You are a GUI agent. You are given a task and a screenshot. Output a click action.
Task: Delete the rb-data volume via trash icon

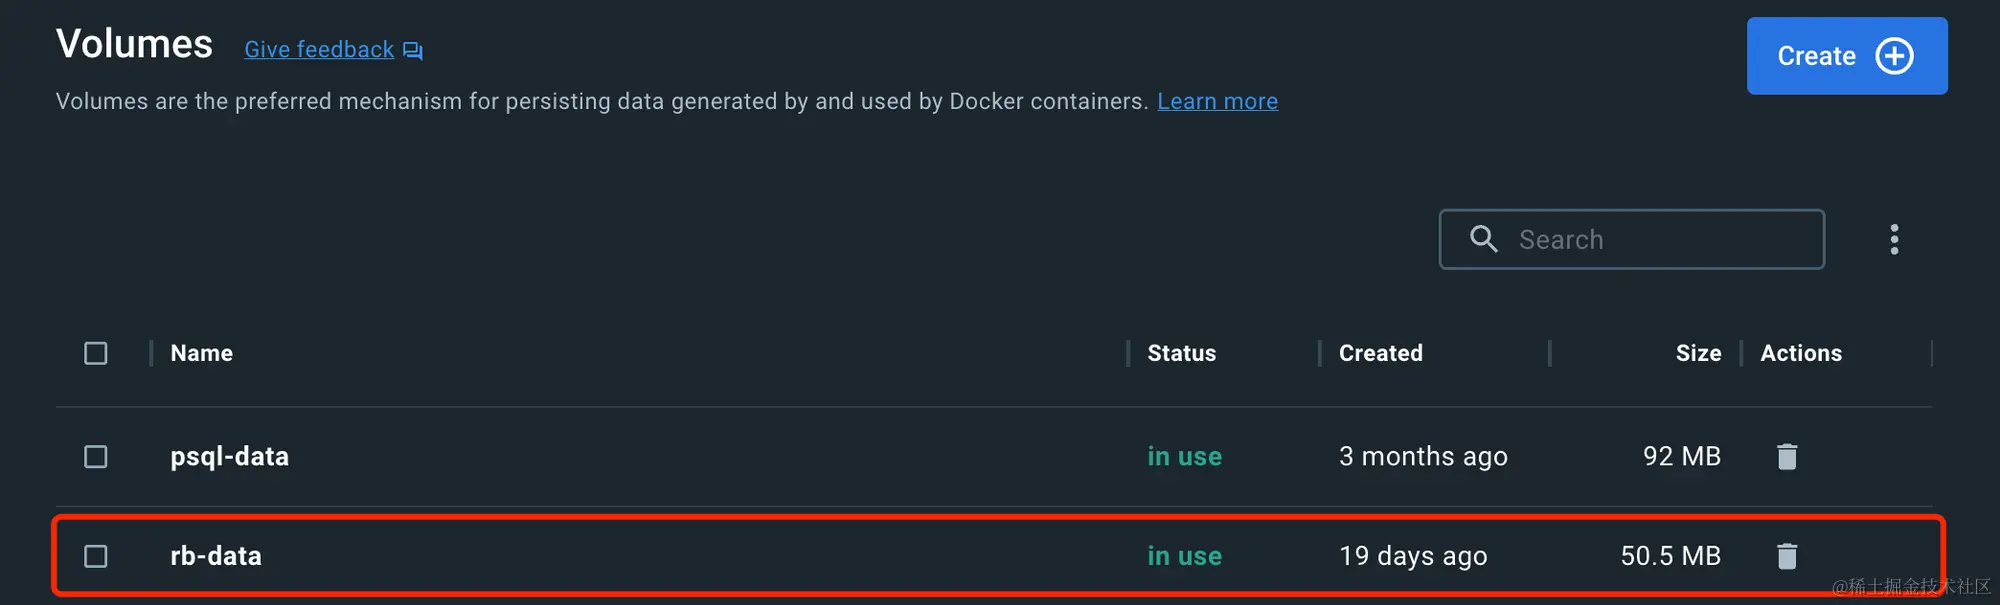(1787, 556)
